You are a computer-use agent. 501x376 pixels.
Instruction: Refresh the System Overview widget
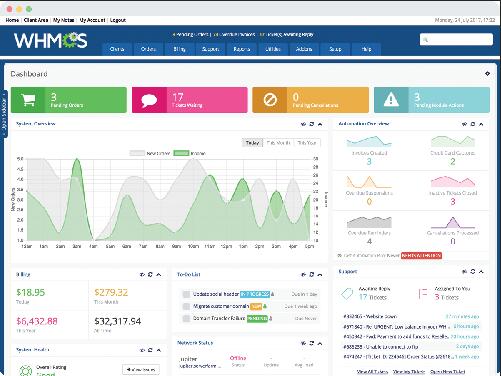point(312,124)
